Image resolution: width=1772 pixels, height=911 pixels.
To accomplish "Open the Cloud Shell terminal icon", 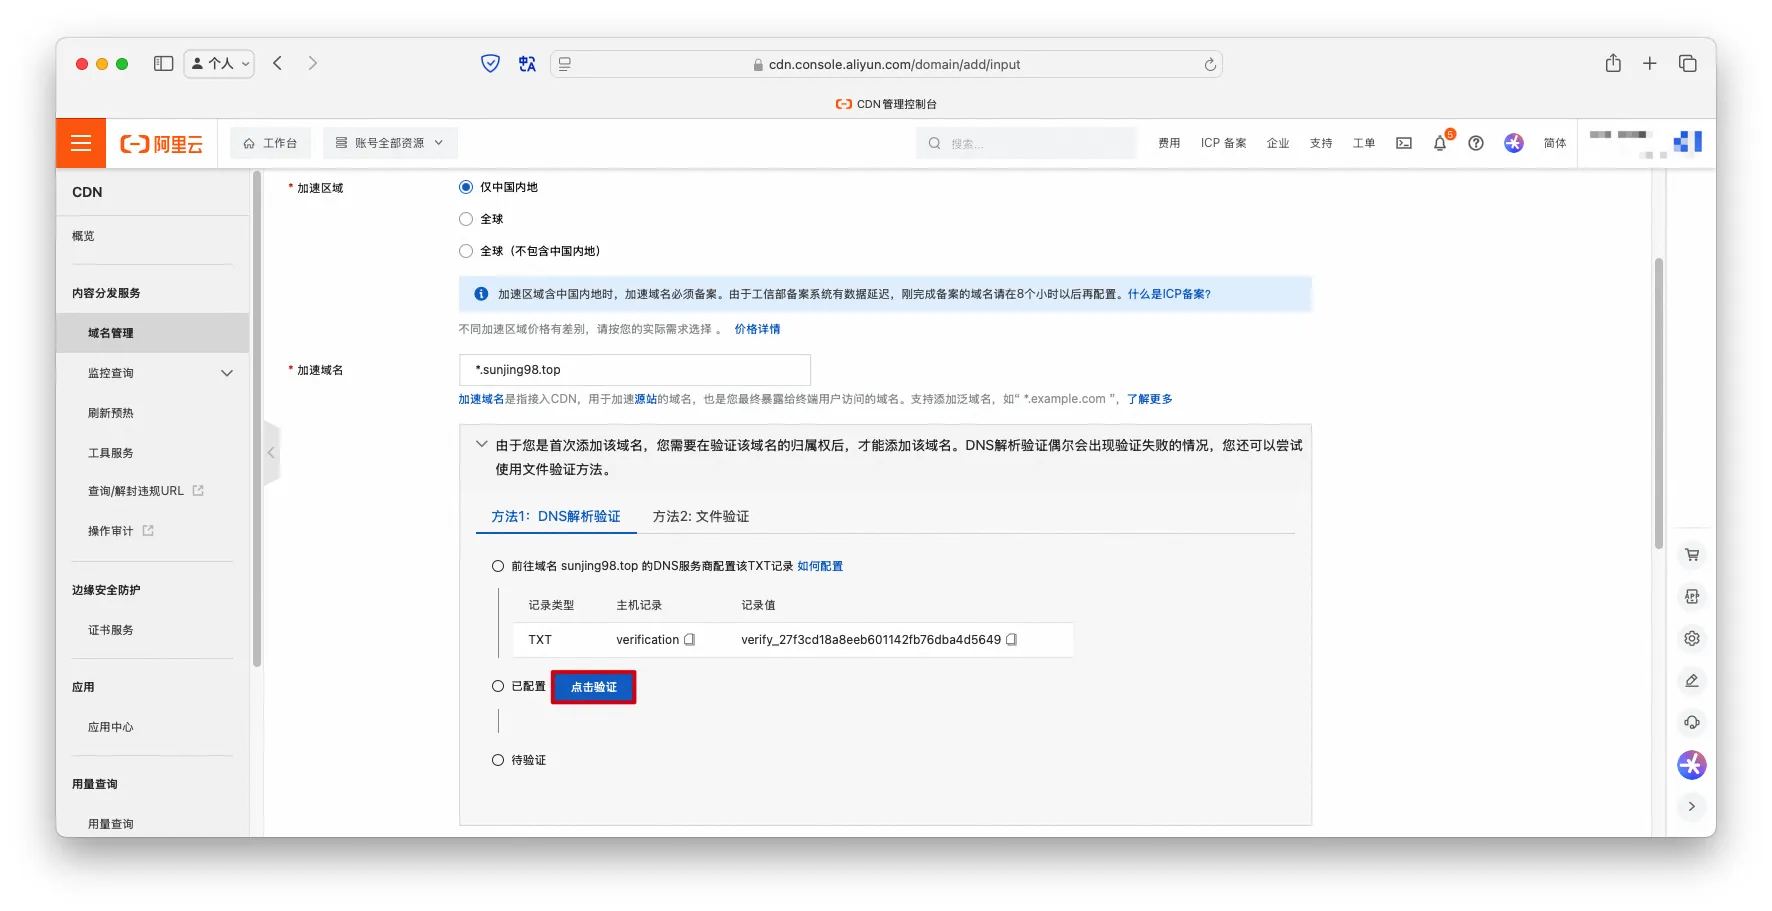I will tap(1404, 143).
